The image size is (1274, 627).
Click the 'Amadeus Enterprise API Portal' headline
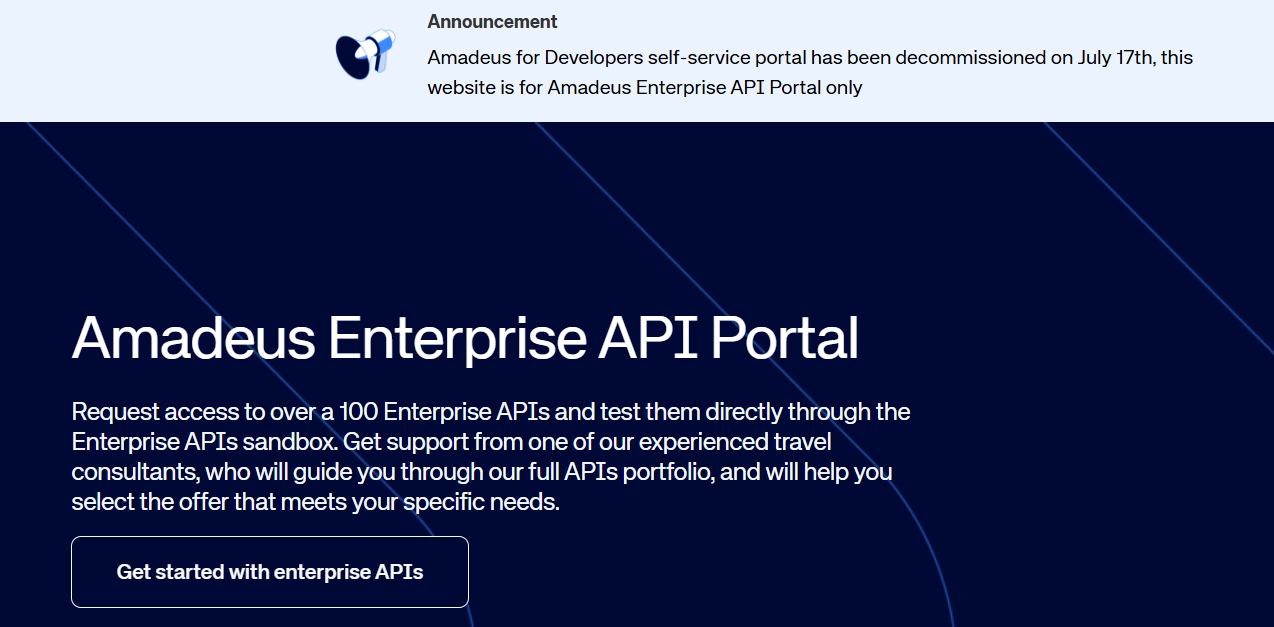(465, 337)
